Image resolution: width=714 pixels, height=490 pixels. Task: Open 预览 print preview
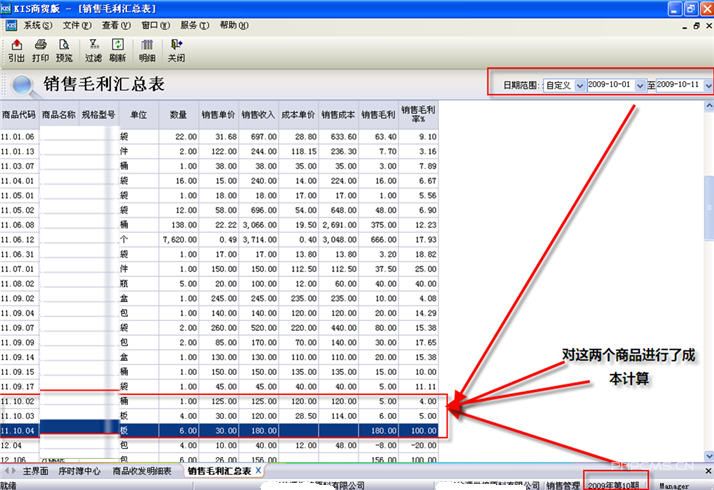click(x=64, y=50)
